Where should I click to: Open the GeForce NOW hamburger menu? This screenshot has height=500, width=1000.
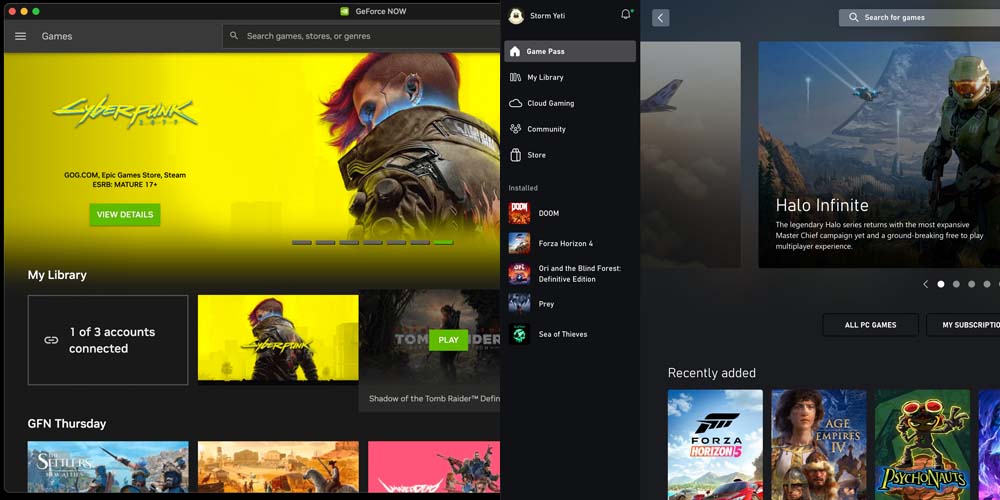pyautogui.click(x=20, y=36)
